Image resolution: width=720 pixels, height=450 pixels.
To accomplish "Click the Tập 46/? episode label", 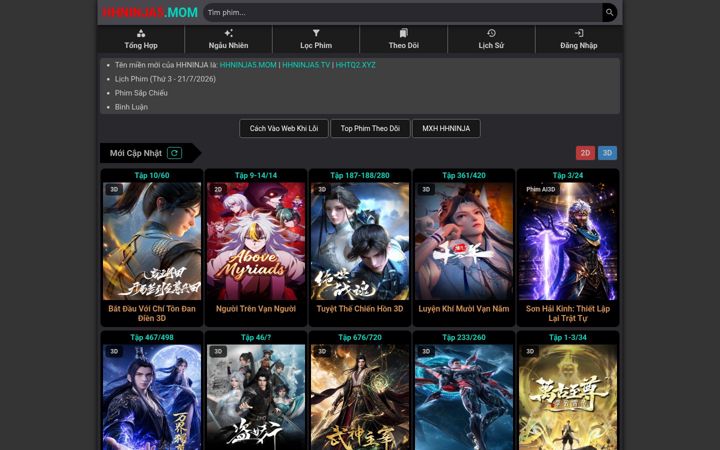I will click(x=256, y=338).
